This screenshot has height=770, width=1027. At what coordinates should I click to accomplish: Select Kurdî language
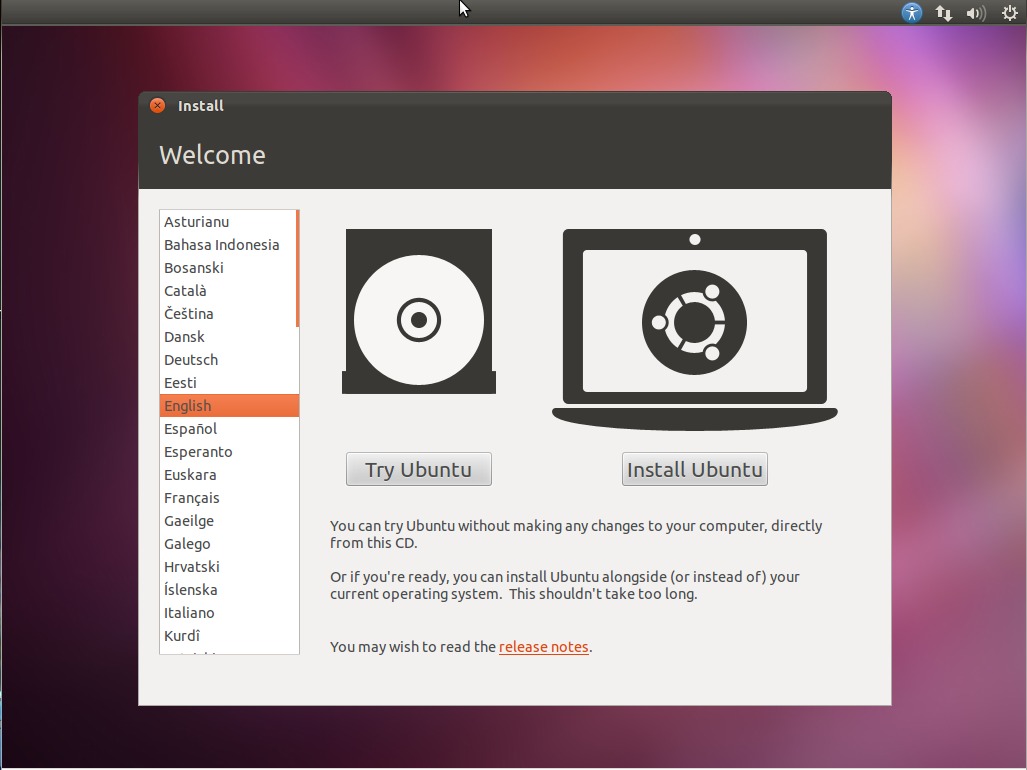(x=228, y=636)
